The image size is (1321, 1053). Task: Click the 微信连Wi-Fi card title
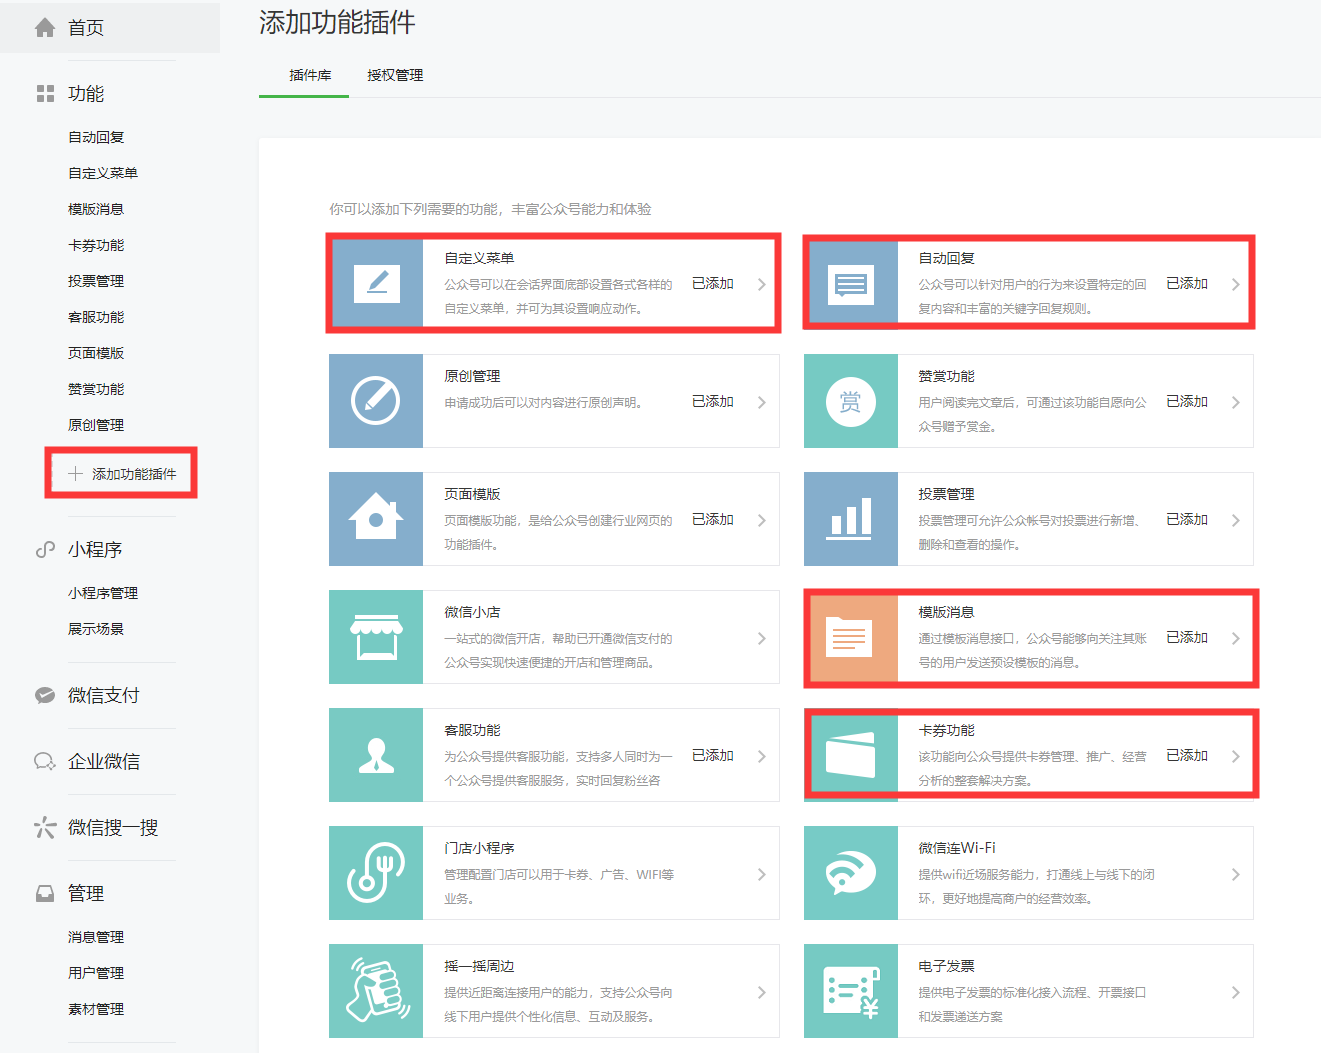point(957,848)
